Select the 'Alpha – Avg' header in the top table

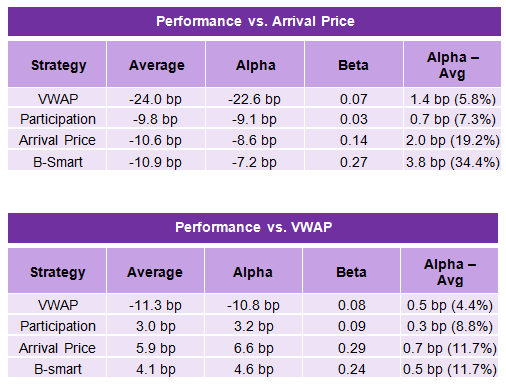(453, 64)
